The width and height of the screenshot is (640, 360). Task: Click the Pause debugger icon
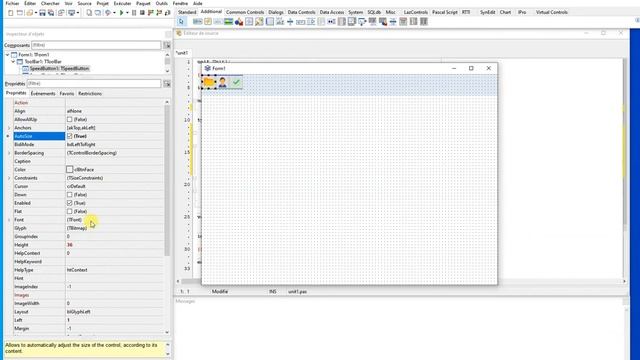pos(133,13)
